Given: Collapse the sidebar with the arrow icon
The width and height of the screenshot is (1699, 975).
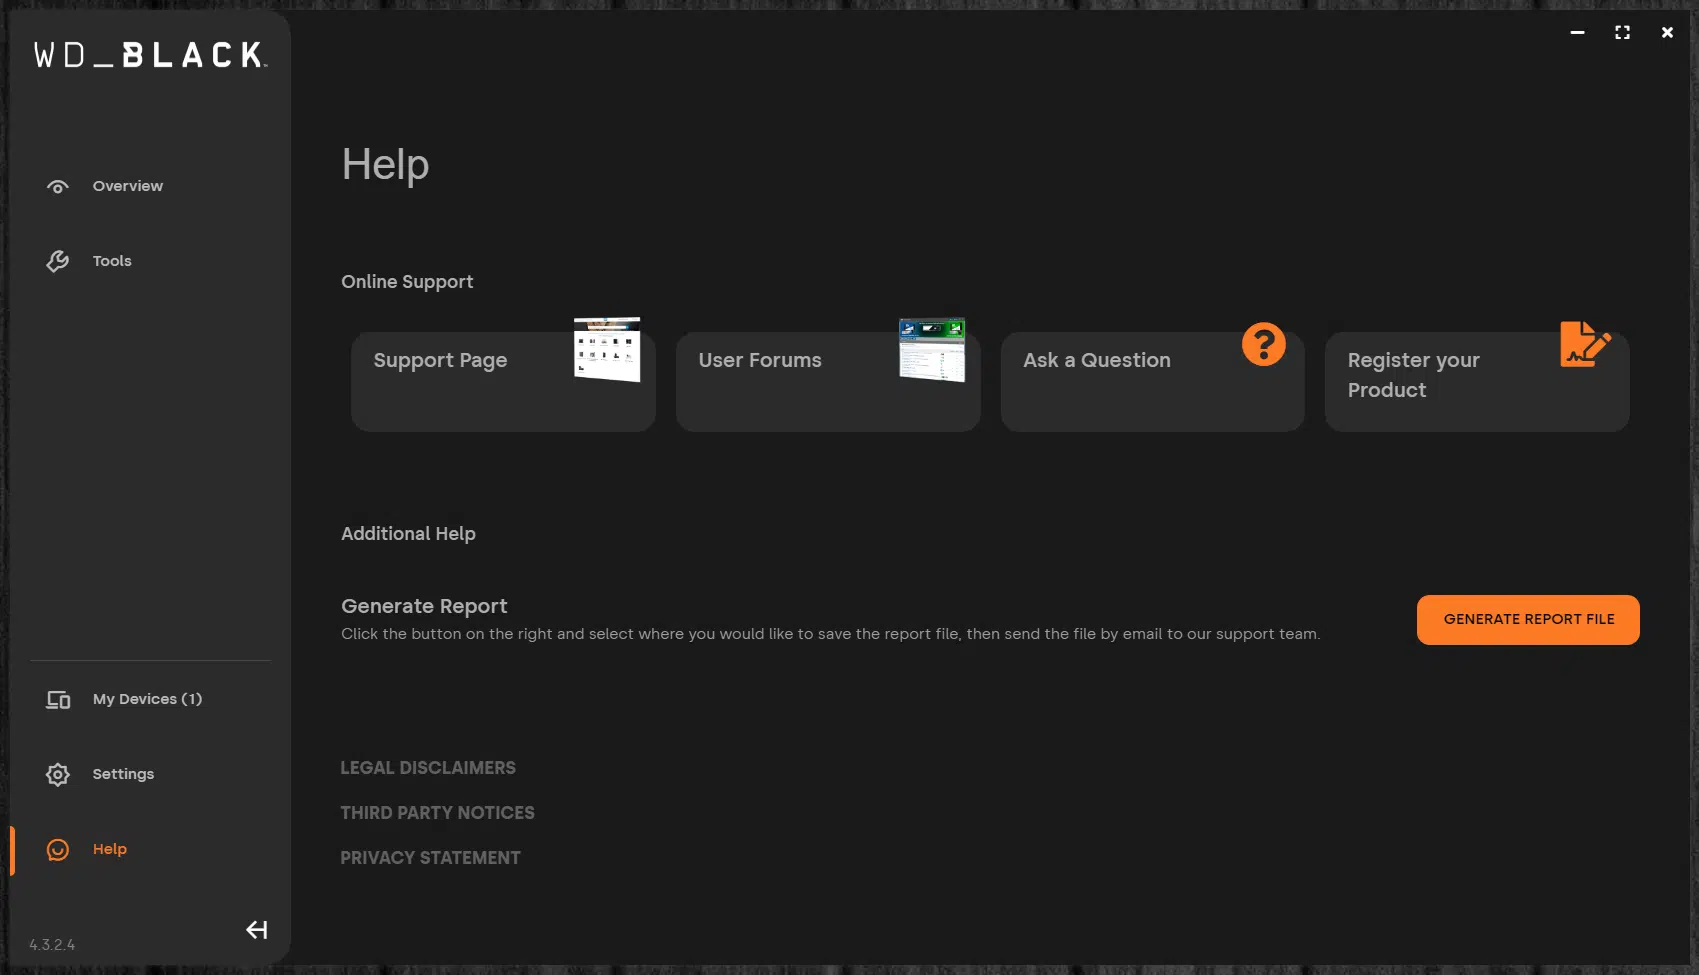Looking at the screenshot, I should pyautogui.click(x=257, y=930).
